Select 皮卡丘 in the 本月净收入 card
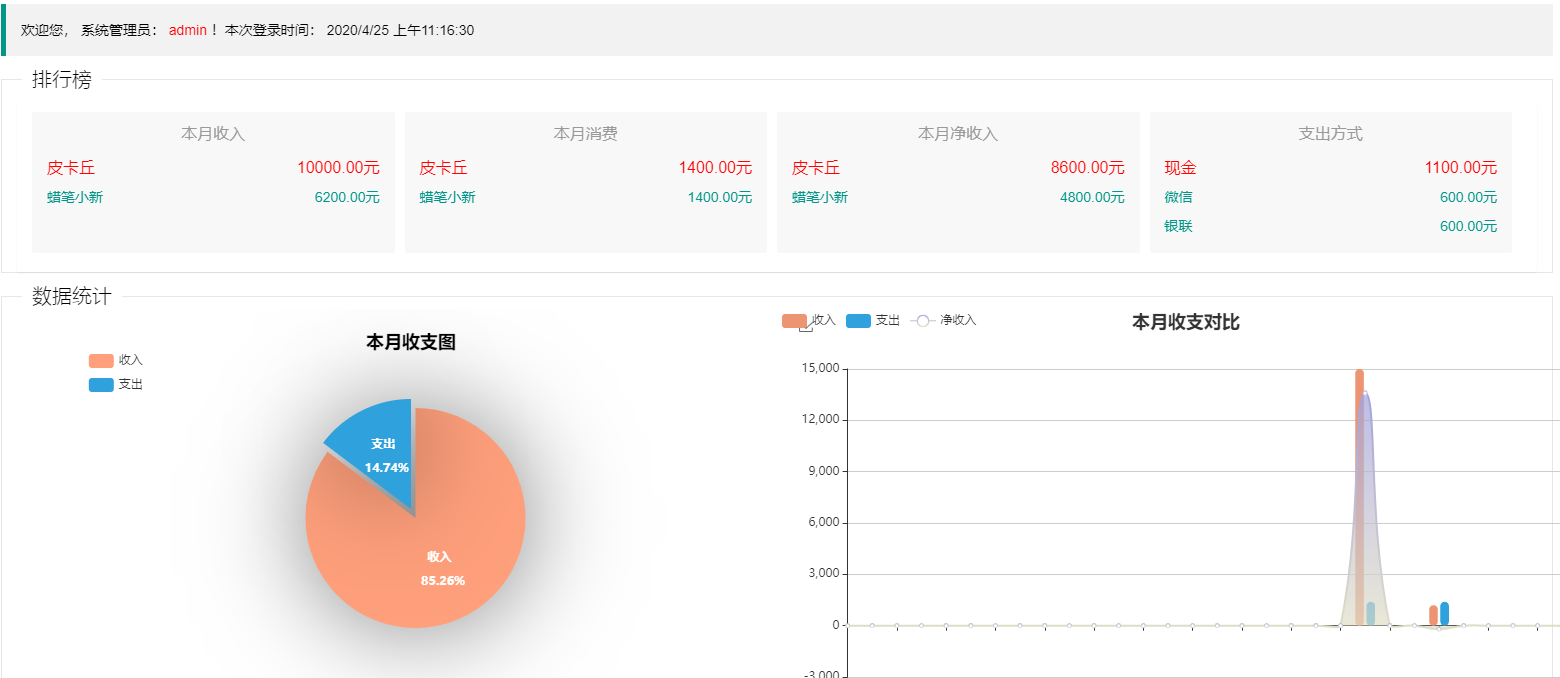 click(816, 168)
